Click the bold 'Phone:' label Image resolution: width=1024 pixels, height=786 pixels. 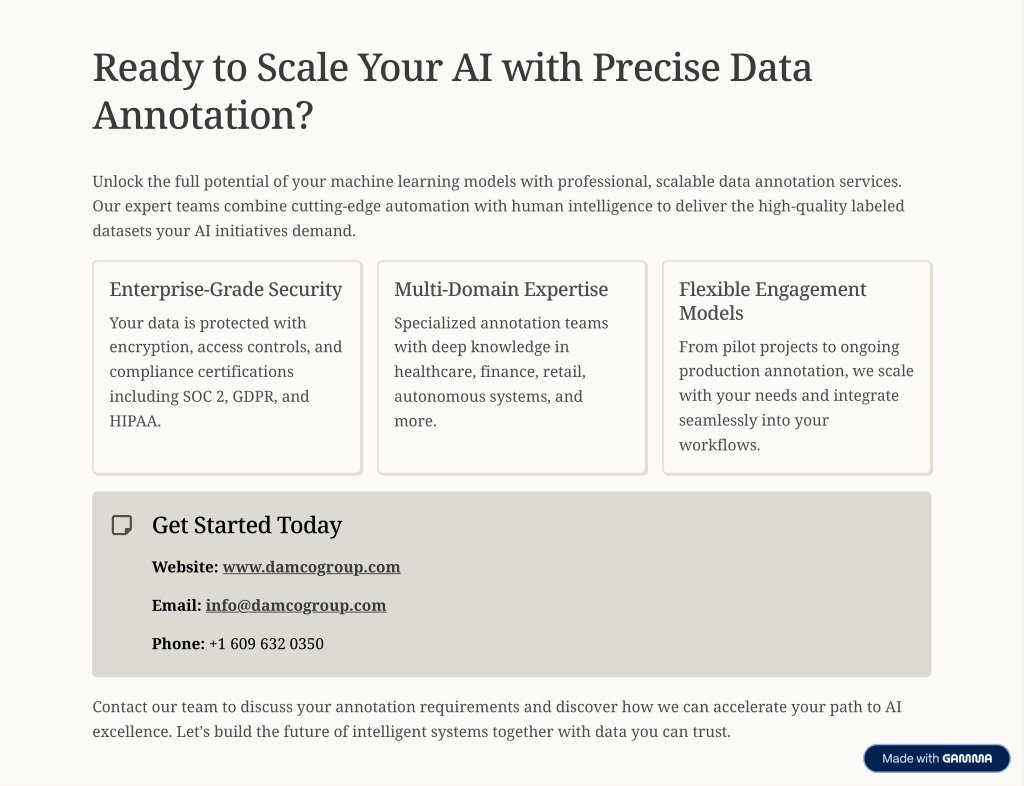(x=178, y=644)
